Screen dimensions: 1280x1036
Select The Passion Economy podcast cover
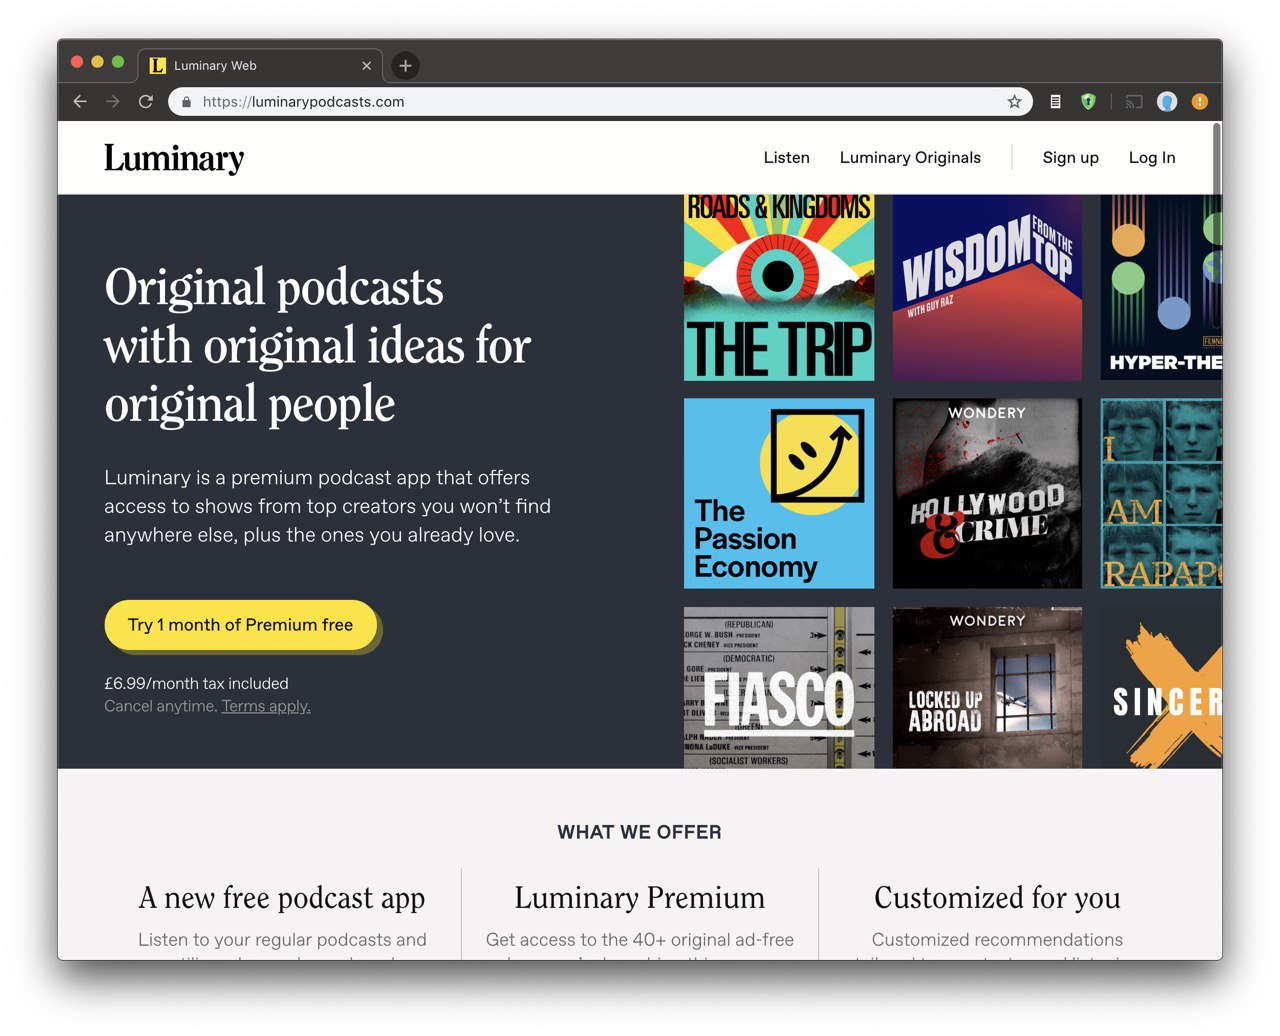(x=779, y=493)
